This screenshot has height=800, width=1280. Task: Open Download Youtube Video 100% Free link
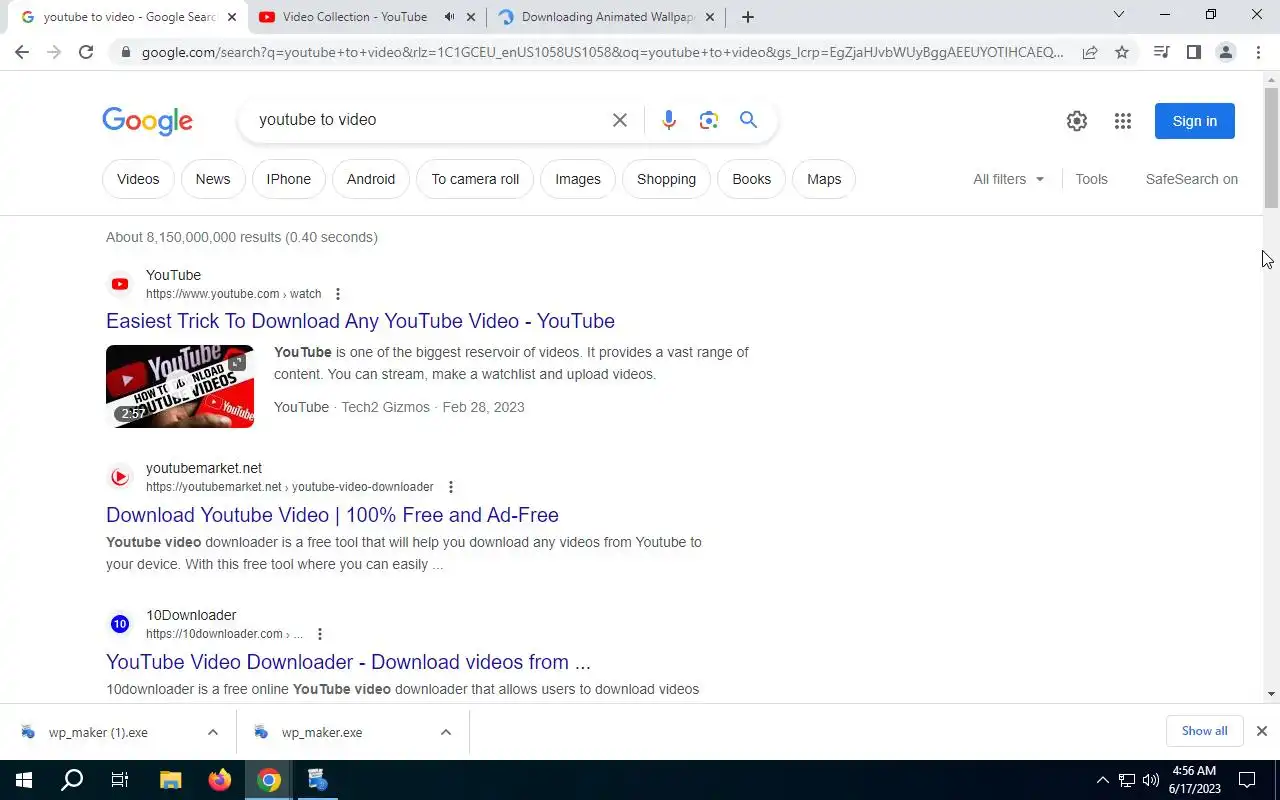[332, 515]
